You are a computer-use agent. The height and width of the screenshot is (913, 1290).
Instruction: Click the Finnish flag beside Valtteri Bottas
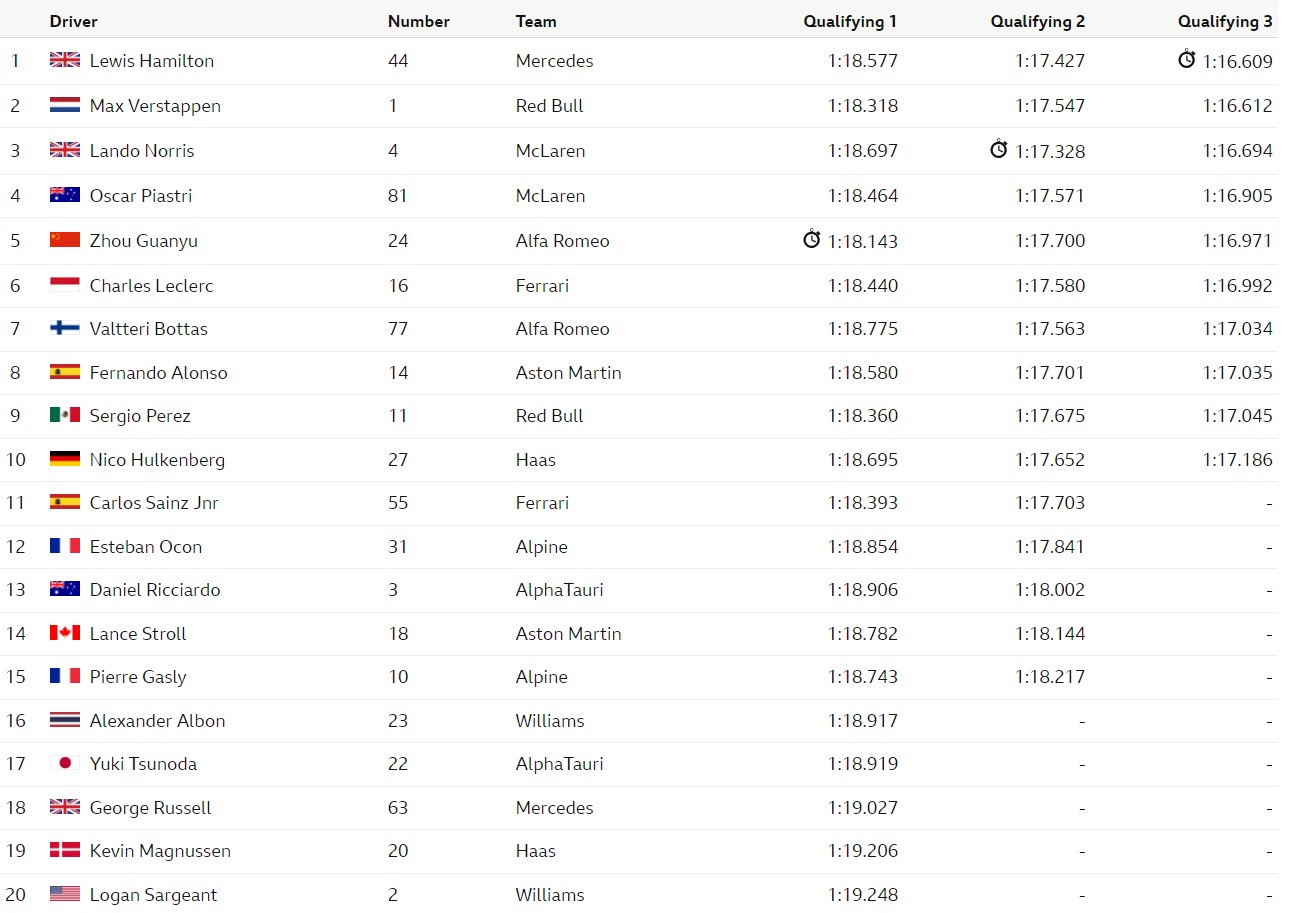point(65,328)
